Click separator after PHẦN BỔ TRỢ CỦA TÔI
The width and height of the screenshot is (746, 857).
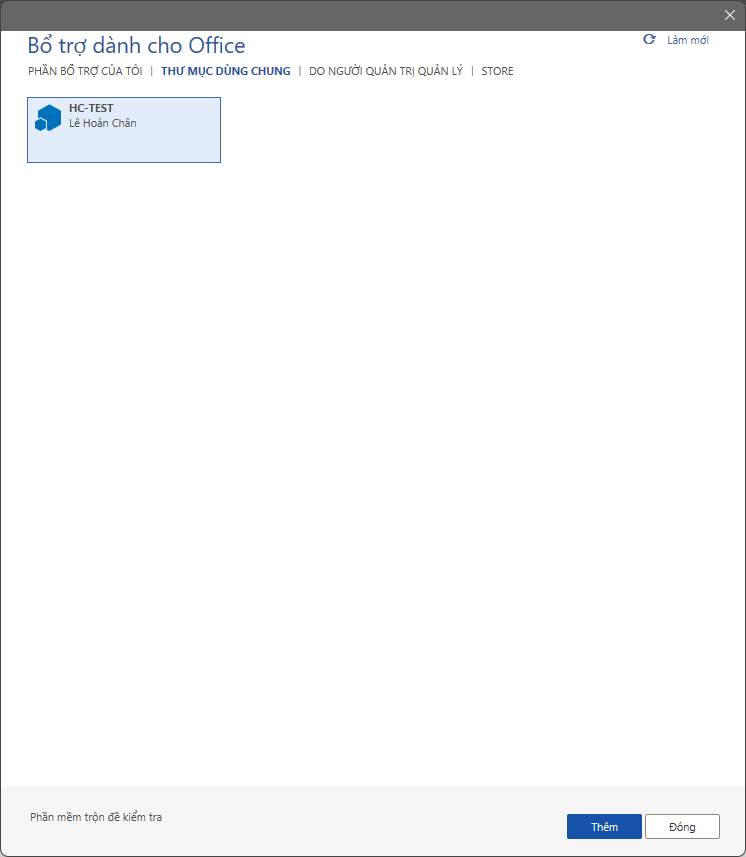[x=151, y=71]
